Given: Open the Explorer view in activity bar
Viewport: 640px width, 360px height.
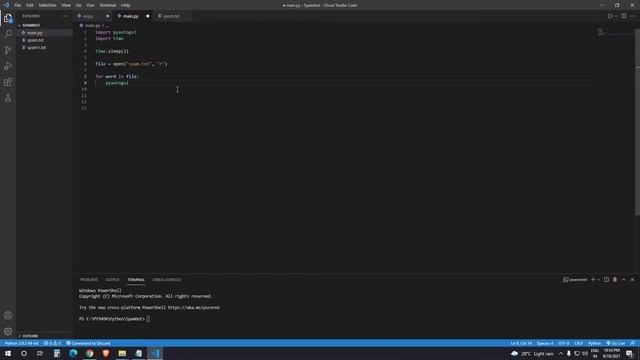Looking at the screenshot, I should pyautogui.click(x=8, y=18).
